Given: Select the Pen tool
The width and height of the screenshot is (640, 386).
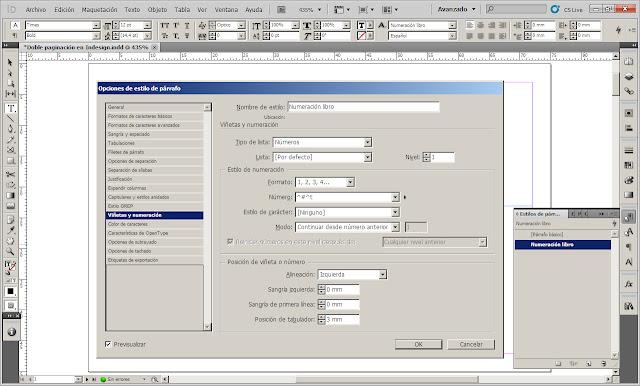Looking at the screenshot, I should (10, 129).
